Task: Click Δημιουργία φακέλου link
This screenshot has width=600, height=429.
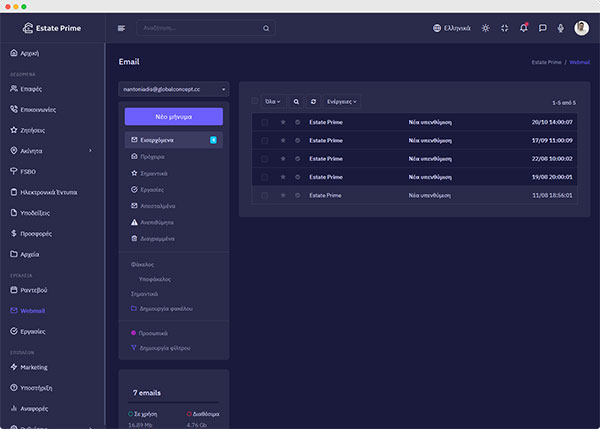Action: click(x=162, y=308)
